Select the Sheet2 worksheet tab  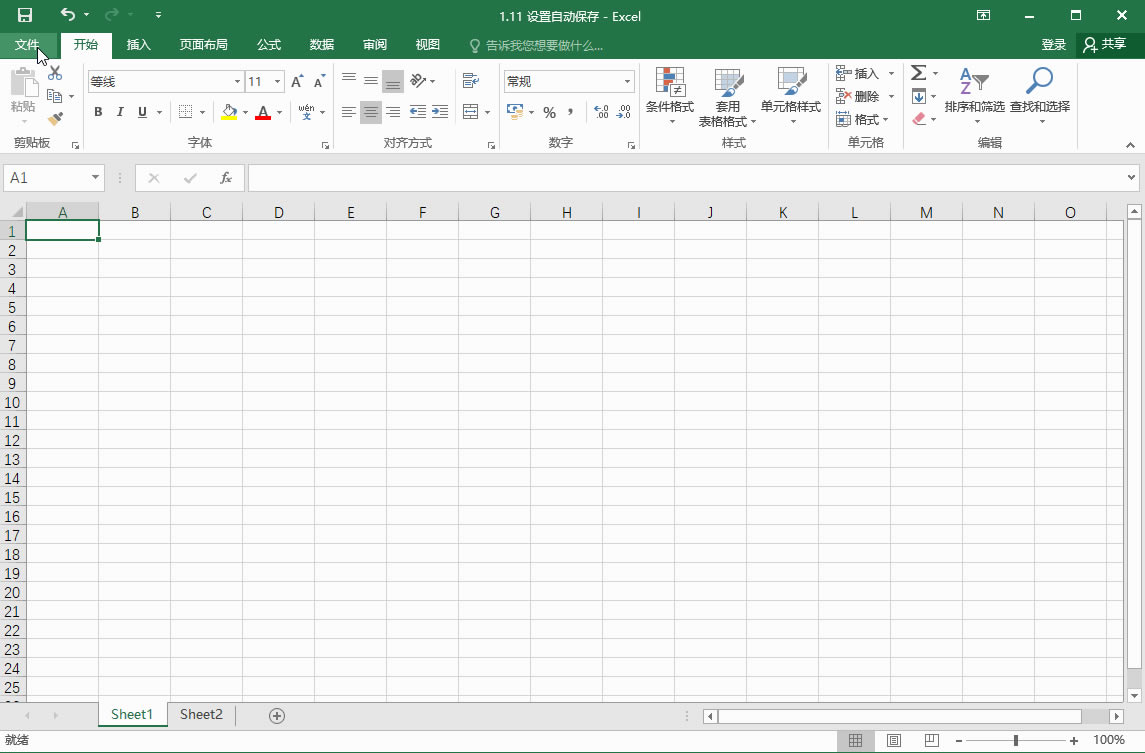pyautogui.click(x=200, y=714)
